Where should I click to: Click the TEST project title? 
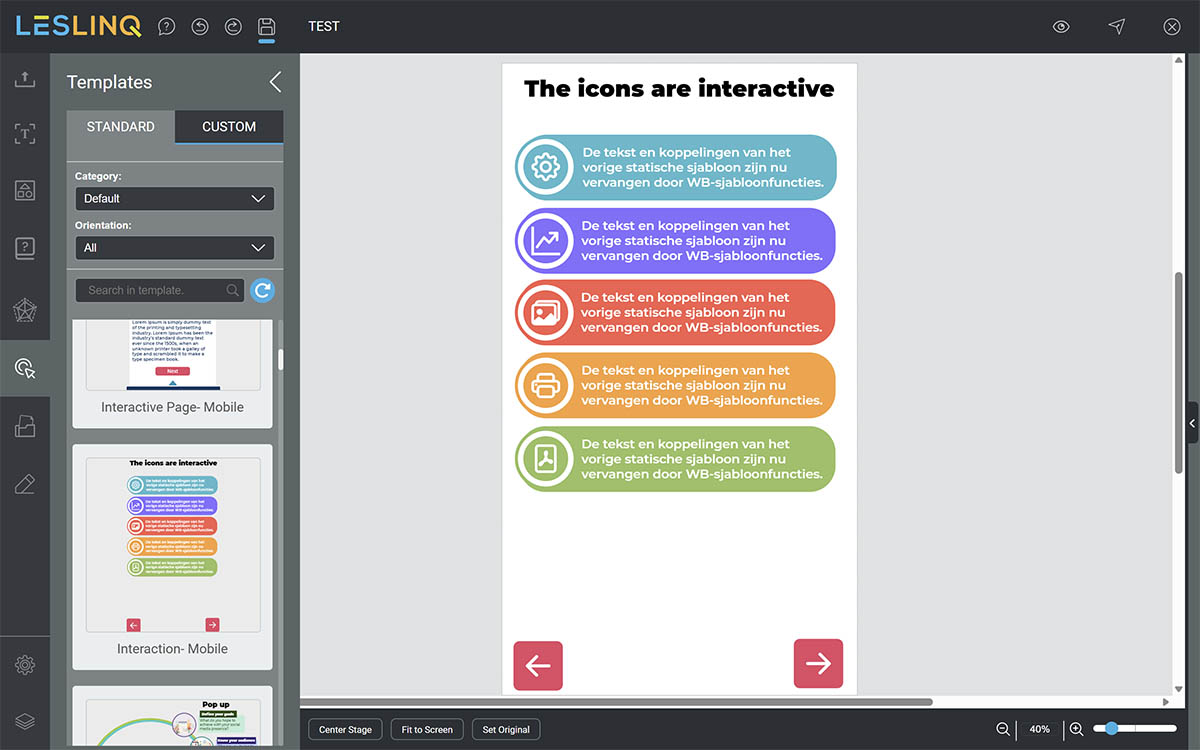pos(324,27)
